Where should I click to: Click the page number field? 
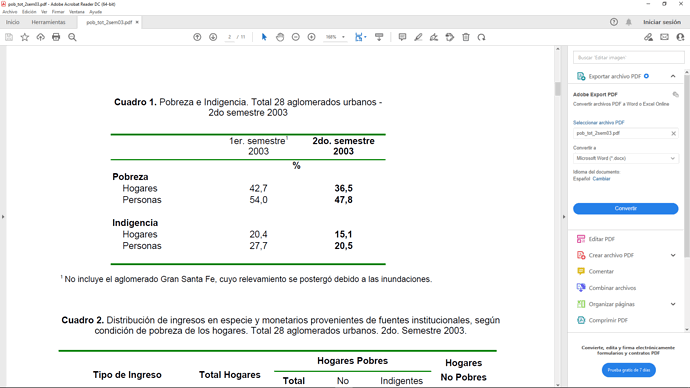coord(229,37)
